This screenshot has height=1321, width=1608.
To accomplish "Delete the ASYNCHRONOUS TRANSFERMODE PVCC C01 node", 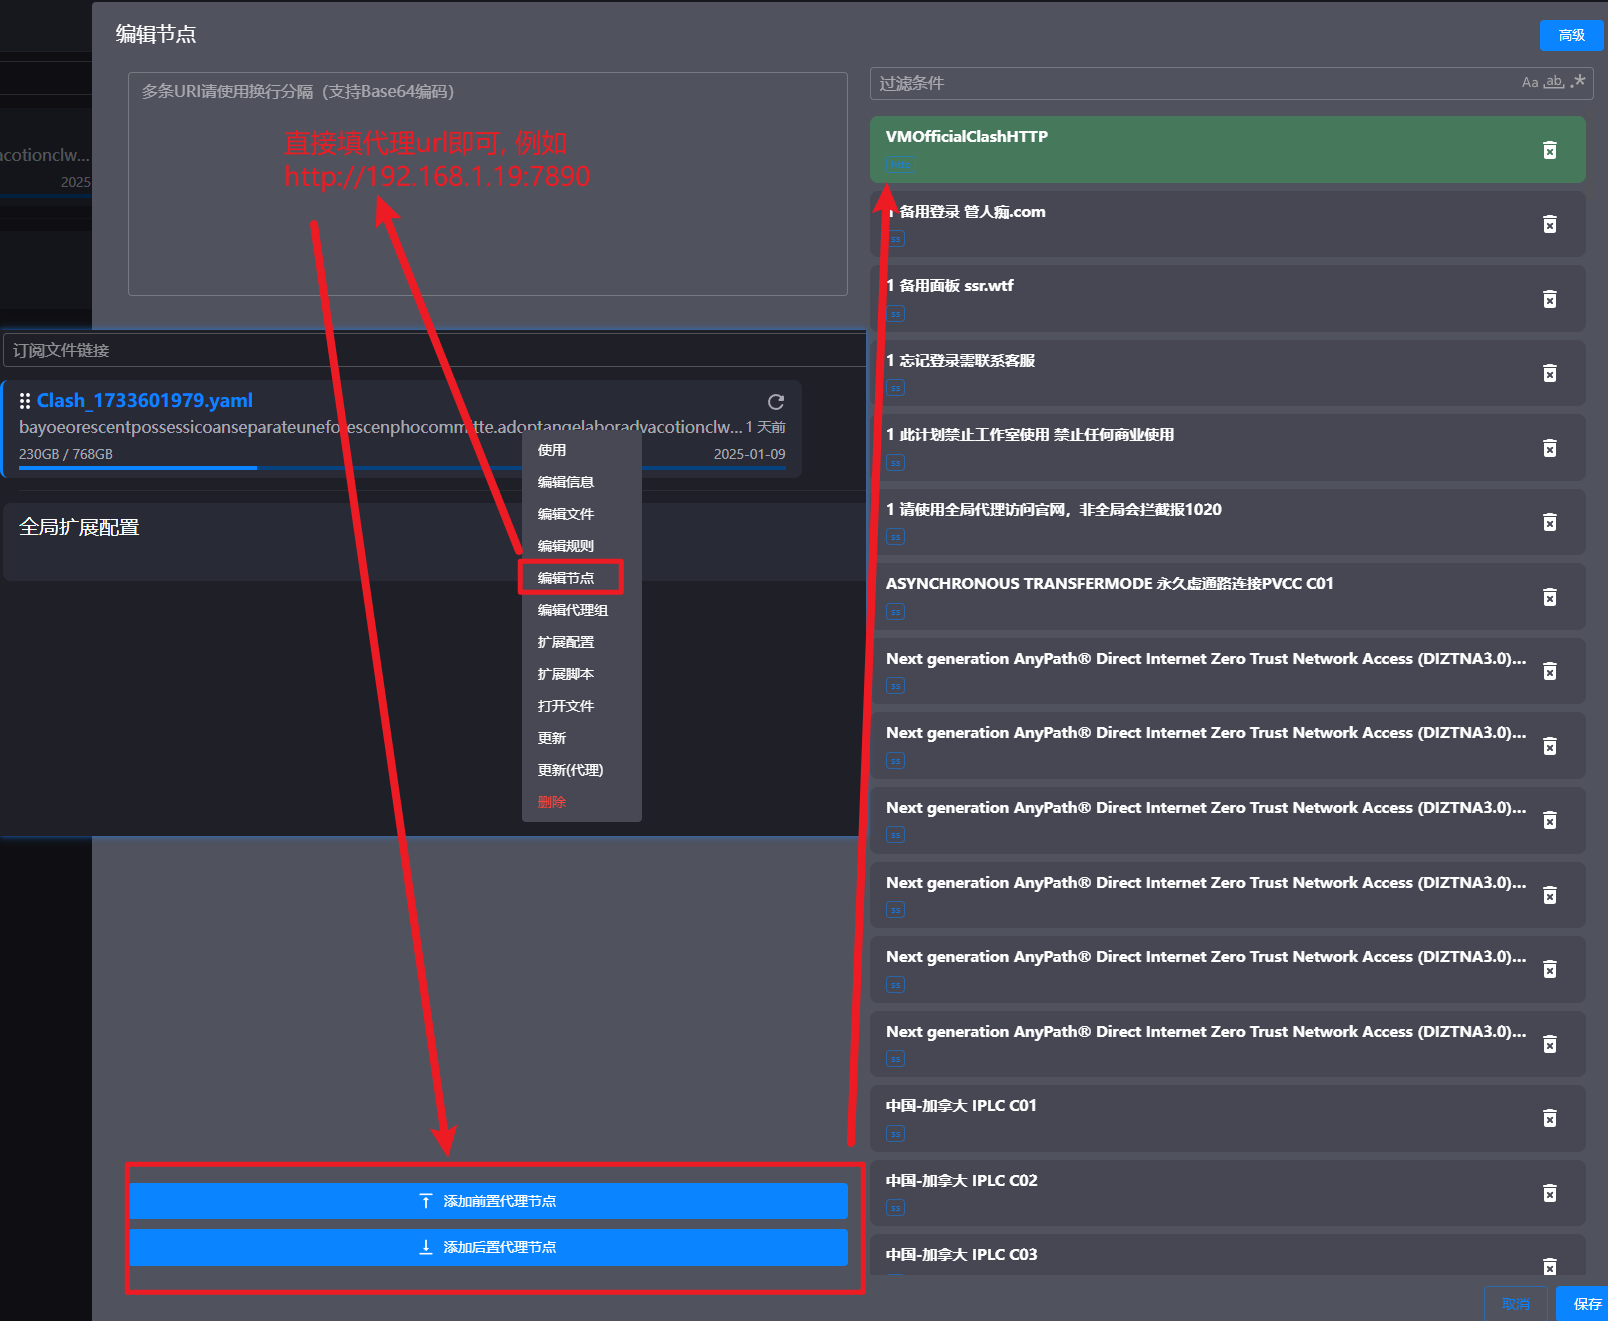I will [x=1549, y=597].
